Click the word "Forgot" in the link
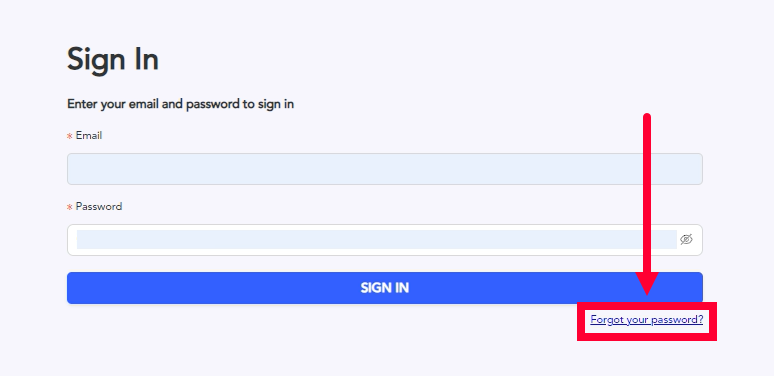Screen dimensions: 774x376 [607, 320]
